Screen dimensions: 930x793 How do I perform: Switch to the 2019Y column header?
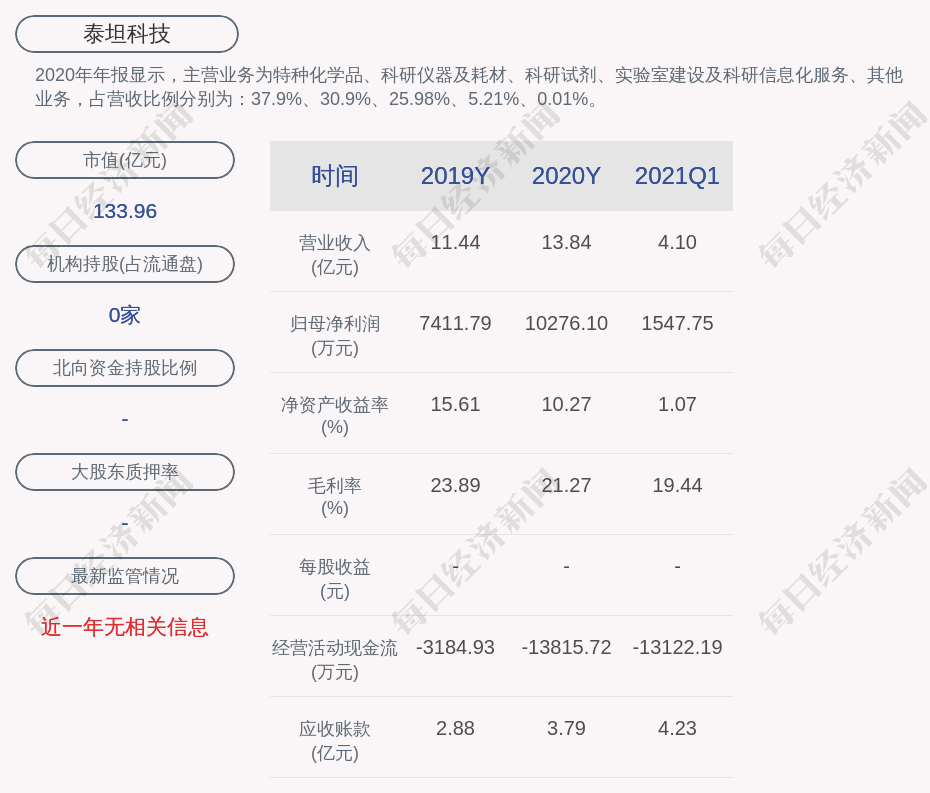pos(455,176)
